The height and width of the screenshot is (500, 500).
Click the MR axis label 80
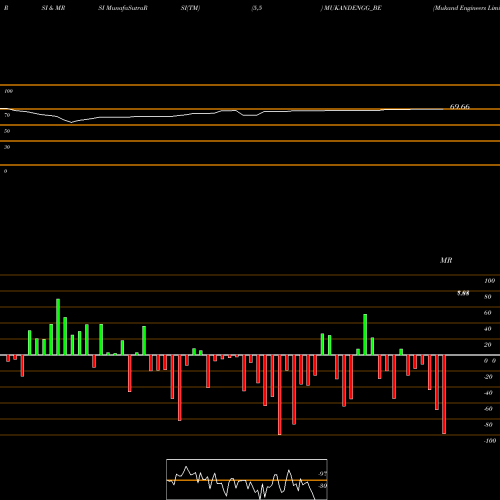[x=488, y=297]
